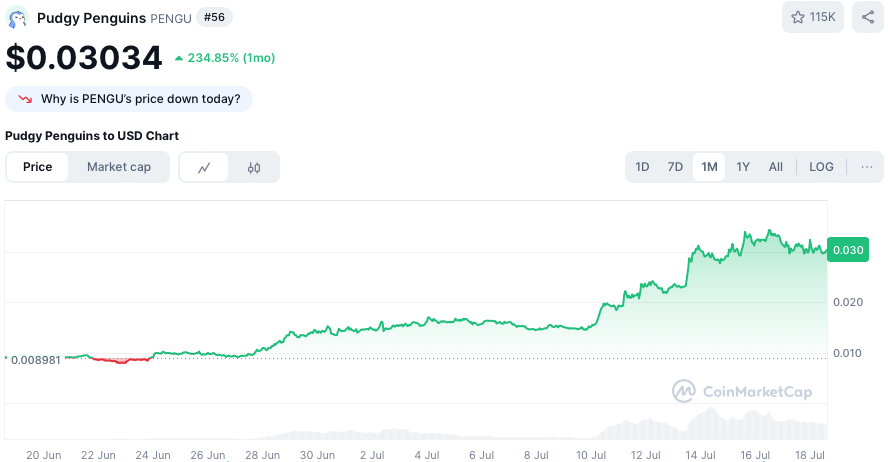Click the 0.020 y-axis label
The image size is (888, 462).
click(848, 302)
